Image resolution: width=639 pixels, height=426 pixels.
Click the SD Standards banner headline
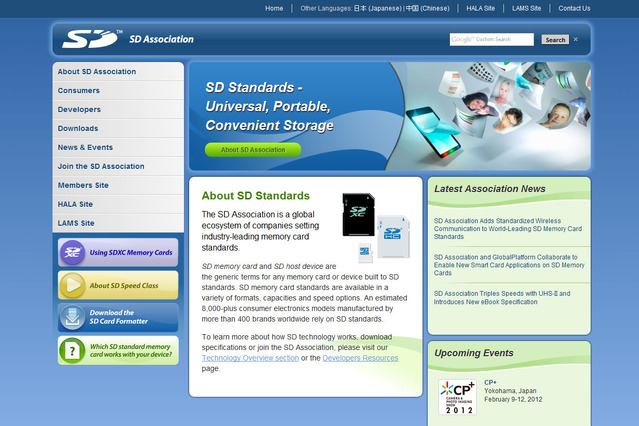[x=269, y=106]
